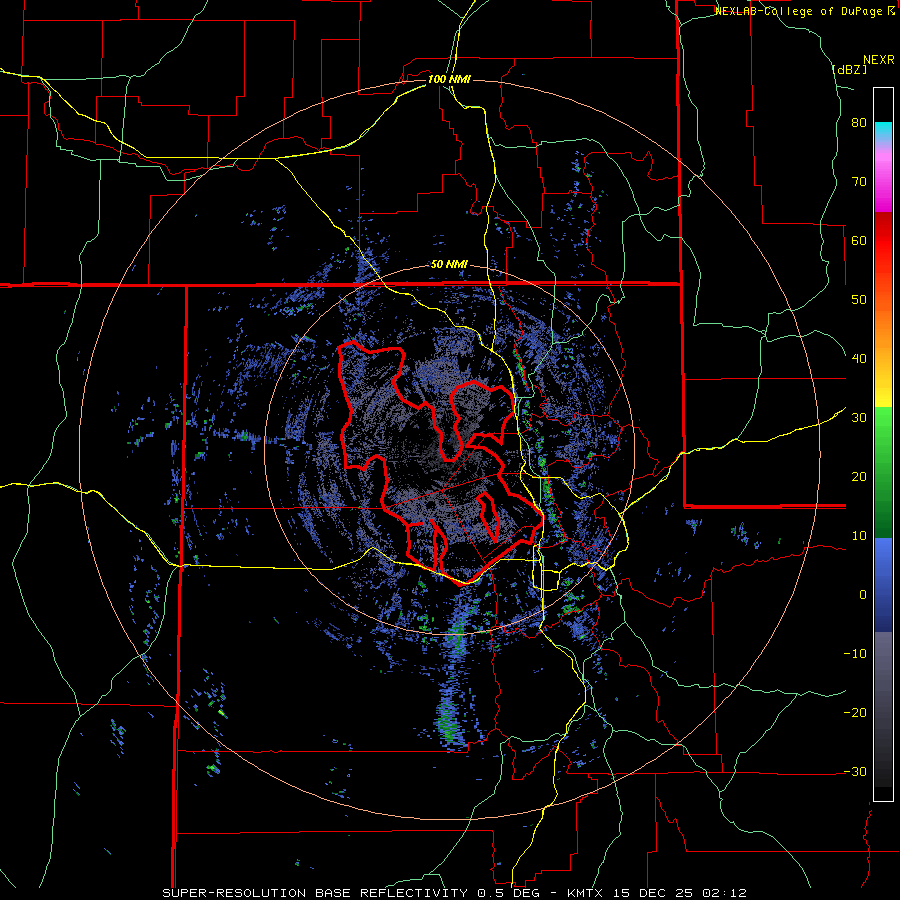This screenshot has height=900, width=900.
Task: Click the [dBZ] unit label
Action: (850, 69)
